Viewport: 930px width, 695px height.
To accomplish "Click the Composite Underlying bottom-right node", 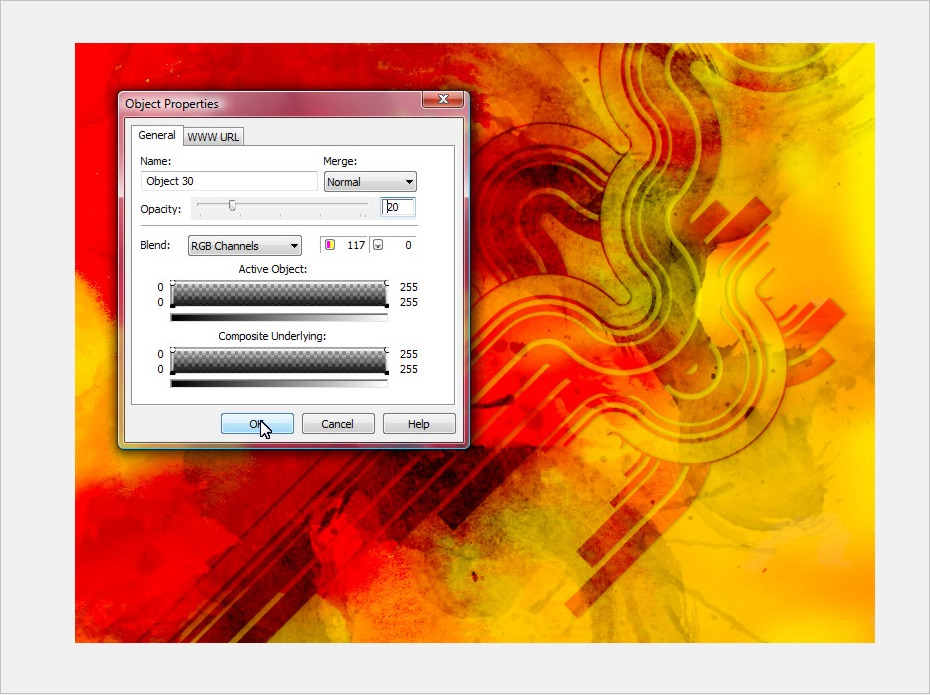I will (x=386, y=372).
